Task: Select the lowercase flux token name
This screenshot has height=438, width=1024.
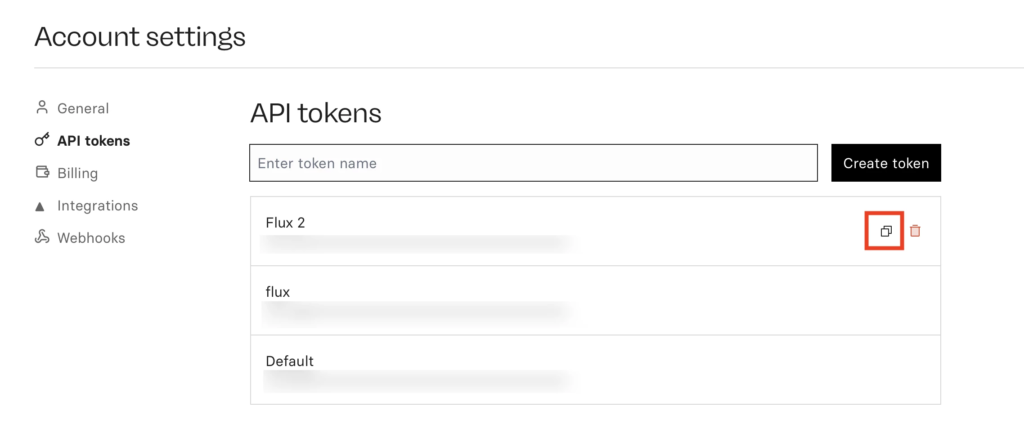Action: click(277, 292)
